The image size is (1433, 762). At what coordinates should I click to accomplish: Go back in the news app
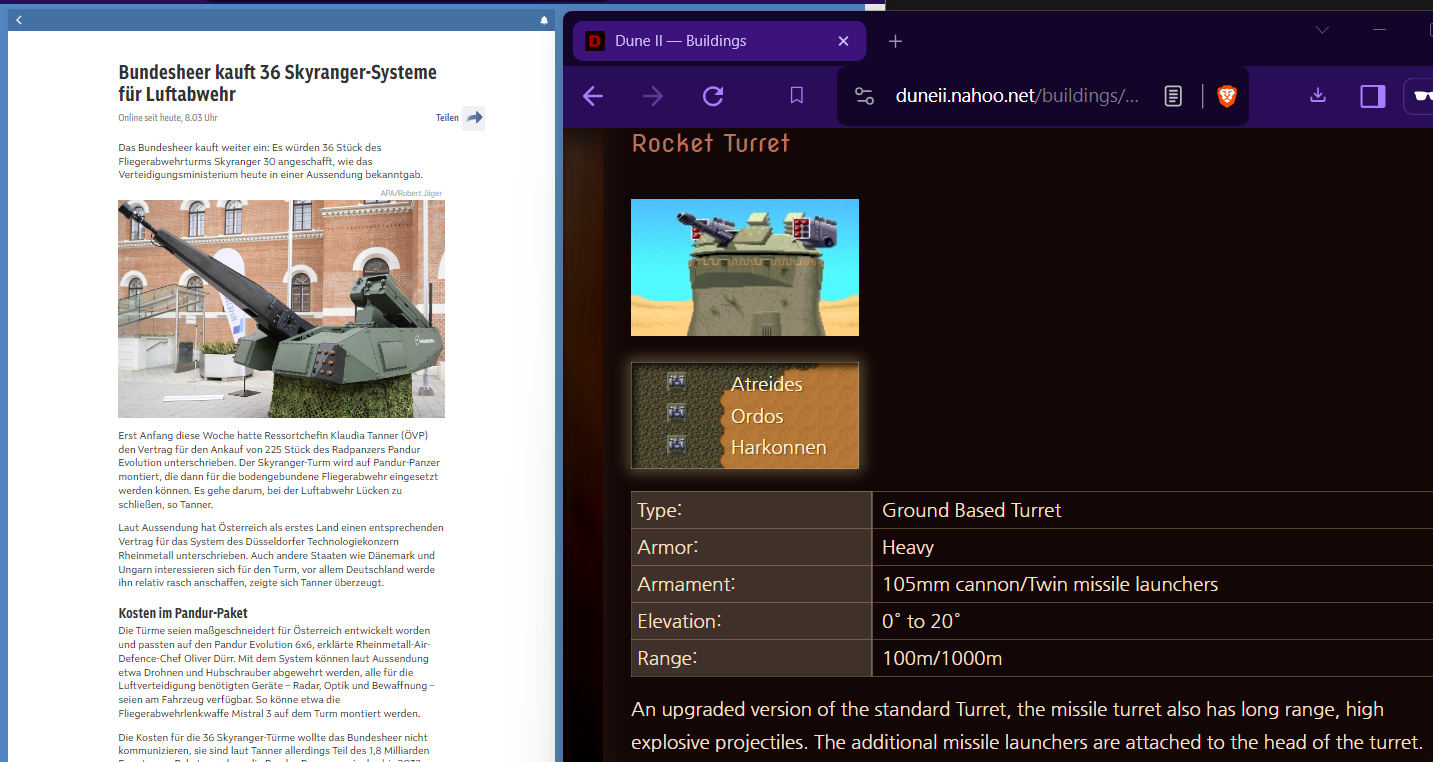(19, 20)
